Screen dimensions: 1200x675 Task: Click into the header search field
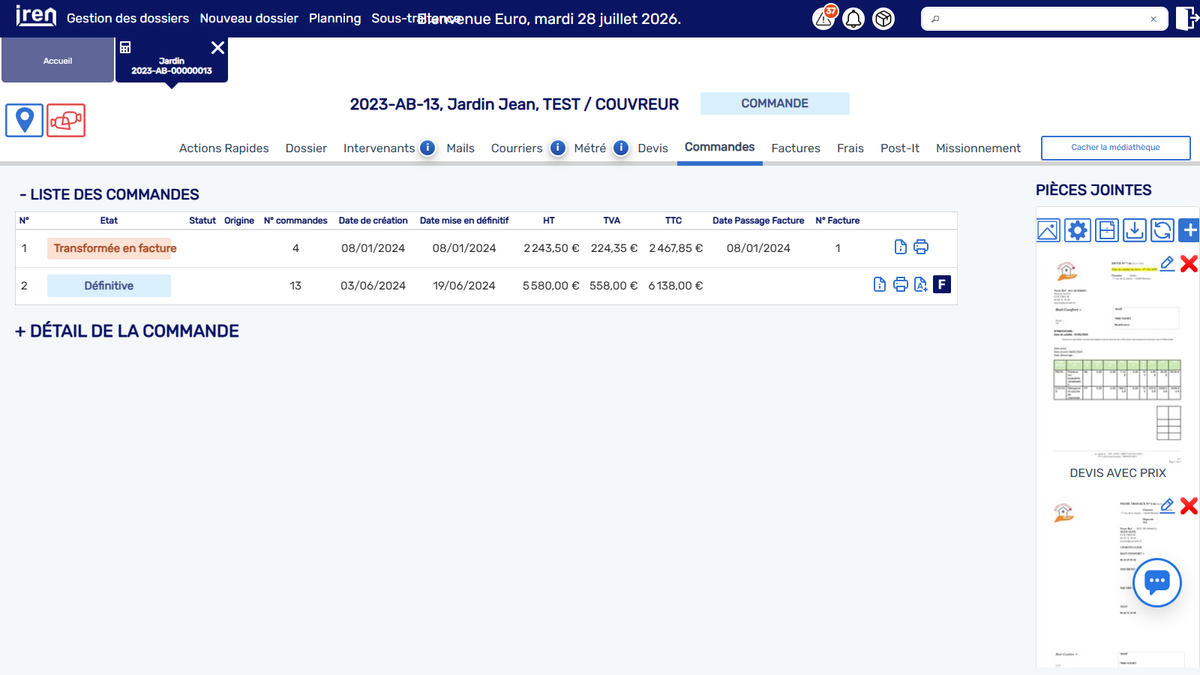click(x=1040, y=19)
